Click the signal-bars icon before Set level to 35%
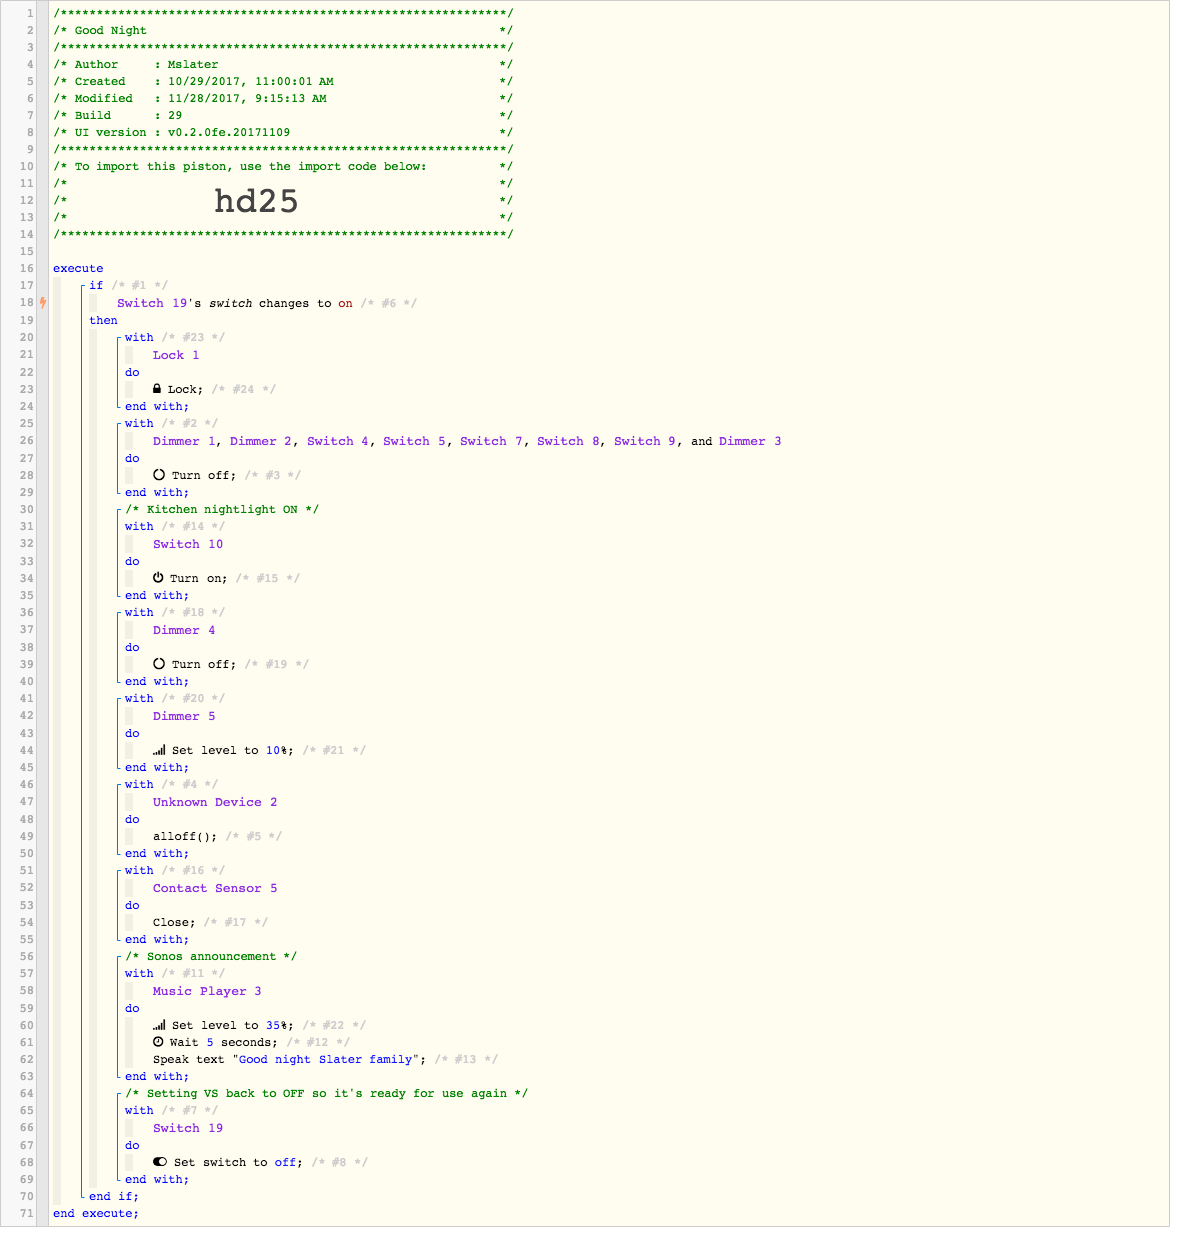Image resolution: width=1178 pixels, height=1235 pixels. [x=159, y=1025]
